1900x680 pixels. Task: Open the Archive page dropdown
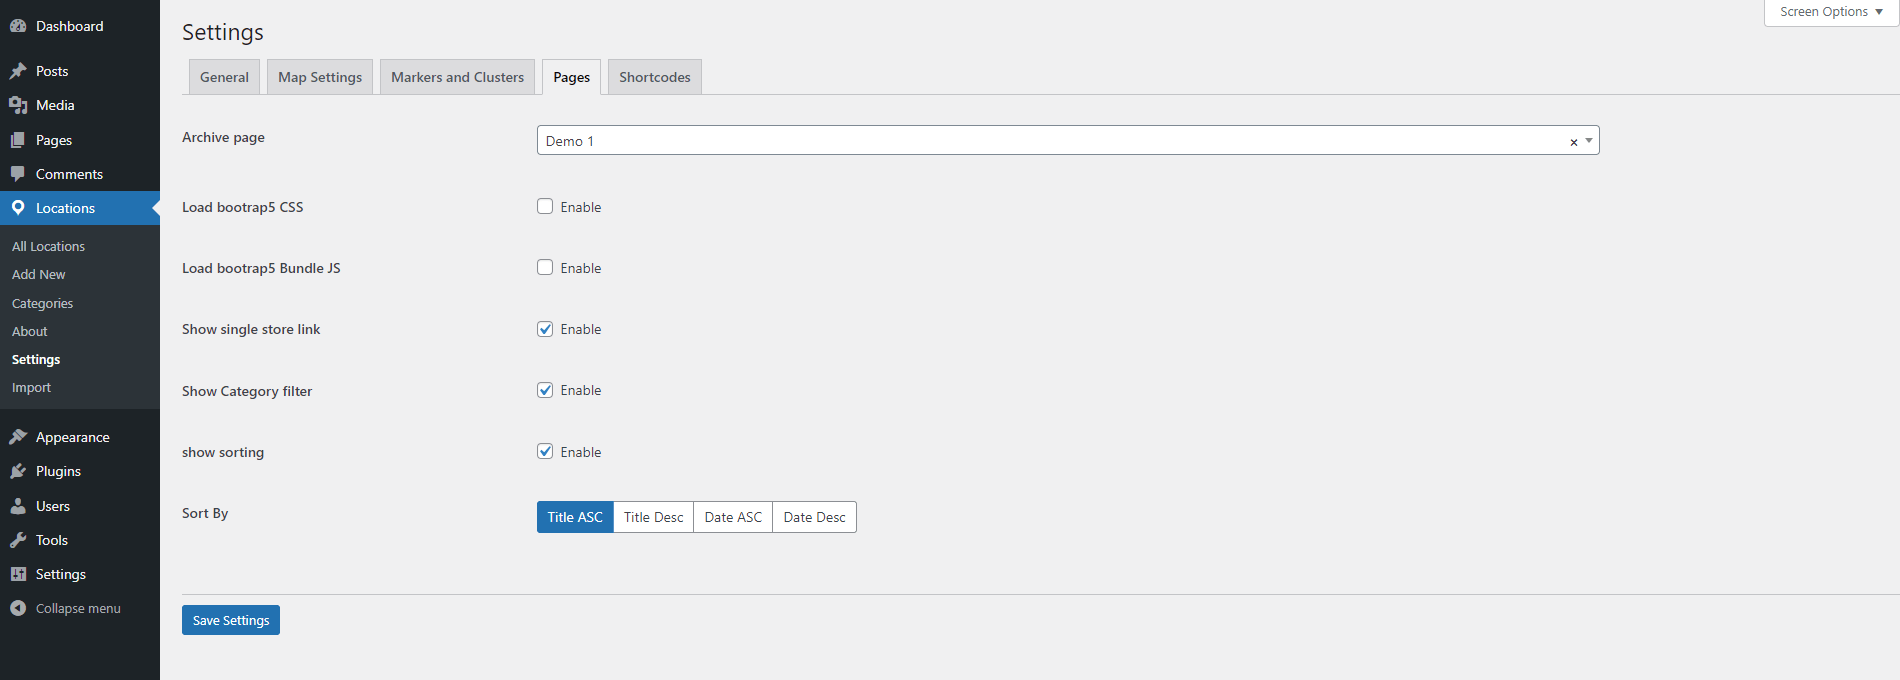[x=1068, y=140]
